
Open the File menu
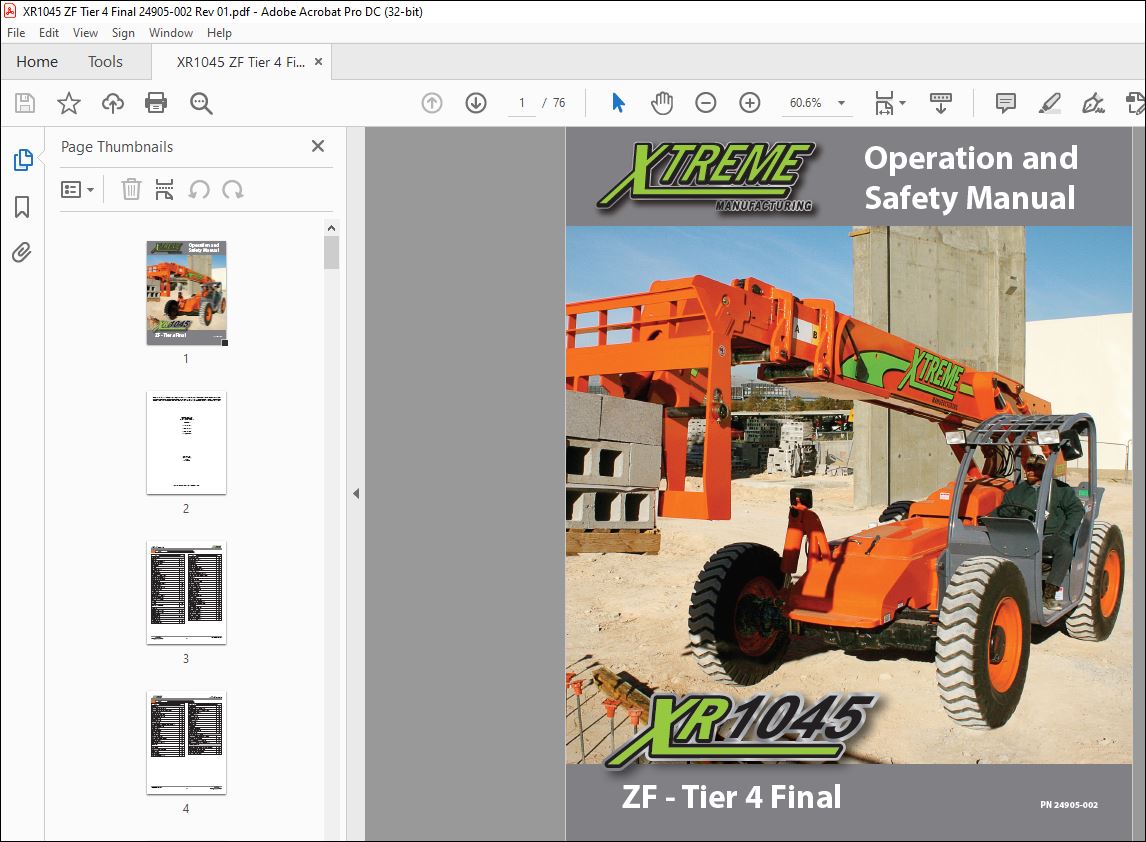click(16, 33)
